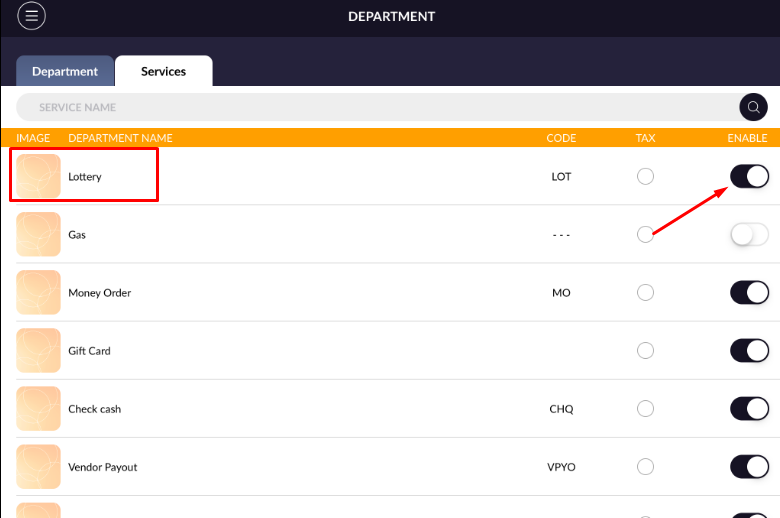
Task: Click the Check cash image icon
Action: [38, 409]
